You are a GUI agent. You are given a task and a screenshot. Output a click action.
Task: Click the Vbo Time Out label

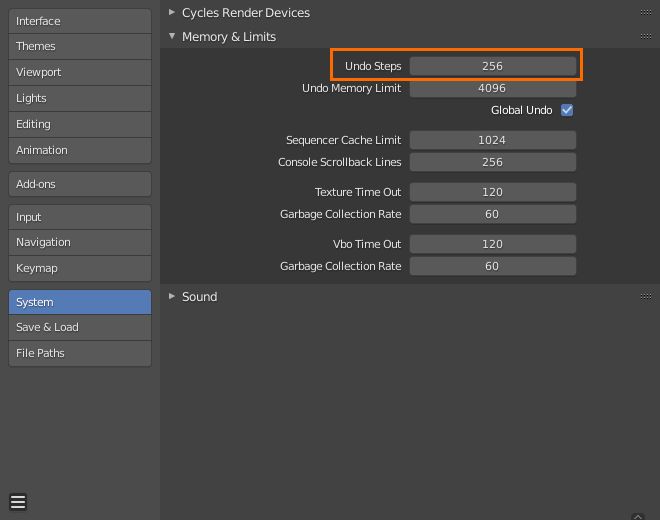point(367,244)
